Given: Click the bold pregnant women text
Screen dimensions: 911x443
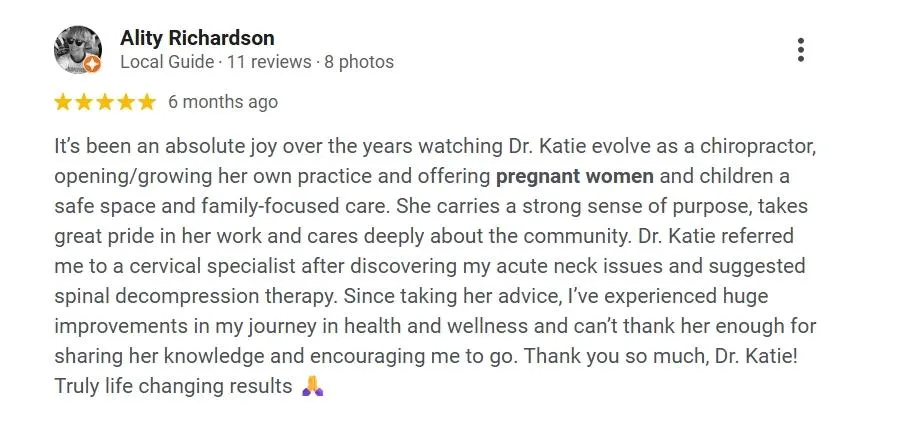Looking at the screenshot, I should [575, 176].
